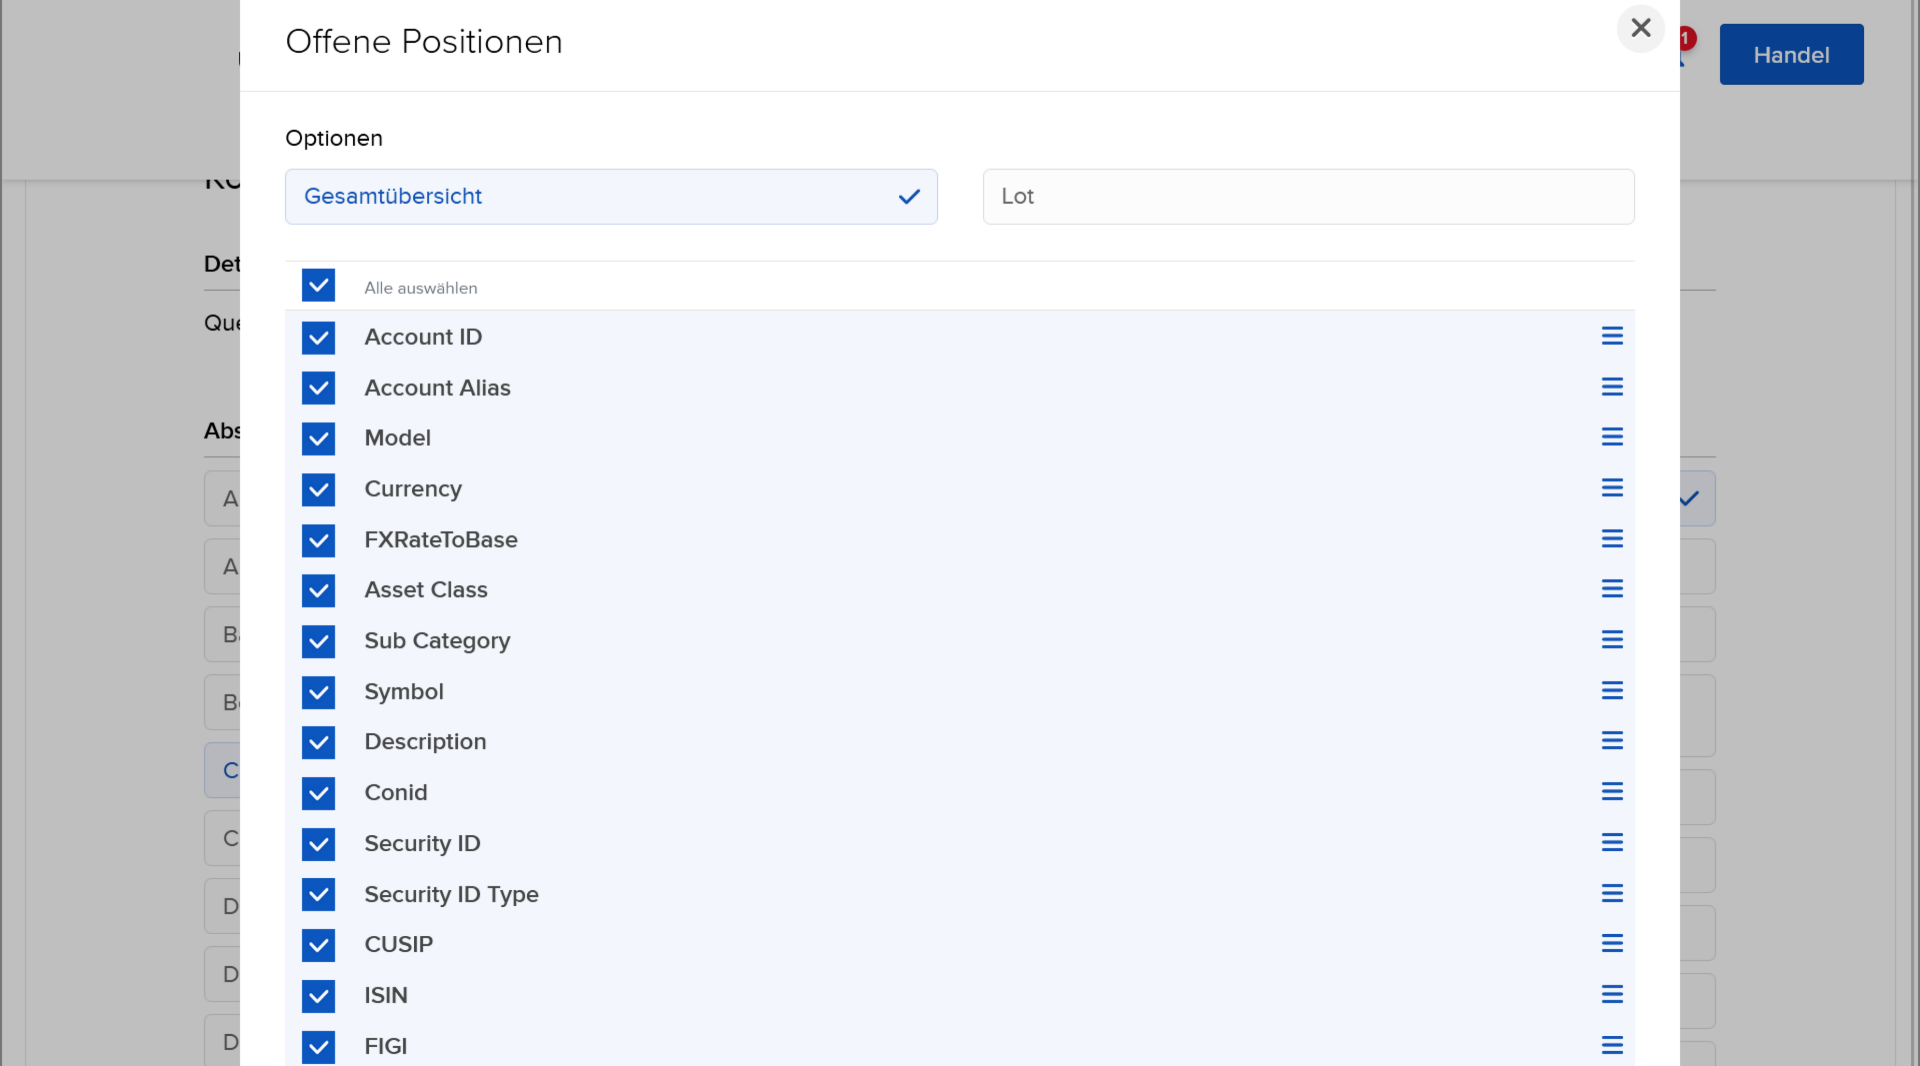Switch to the Lot option
The width and height of the screenshot is (1920, 1066).
[x=1308, y=197]
